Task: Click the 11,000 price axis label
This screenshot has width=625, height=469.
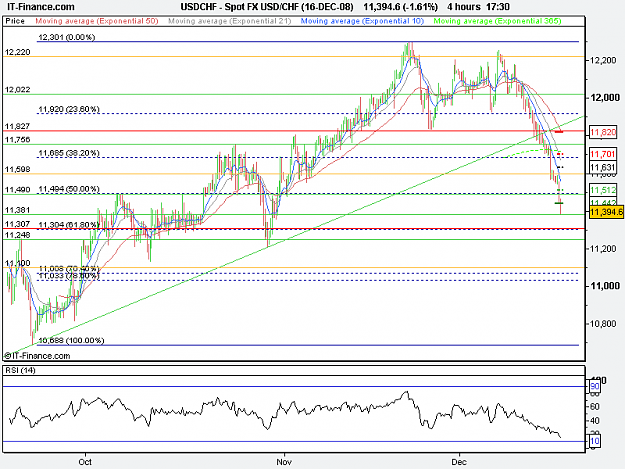Action: click(x=605, y=286)
